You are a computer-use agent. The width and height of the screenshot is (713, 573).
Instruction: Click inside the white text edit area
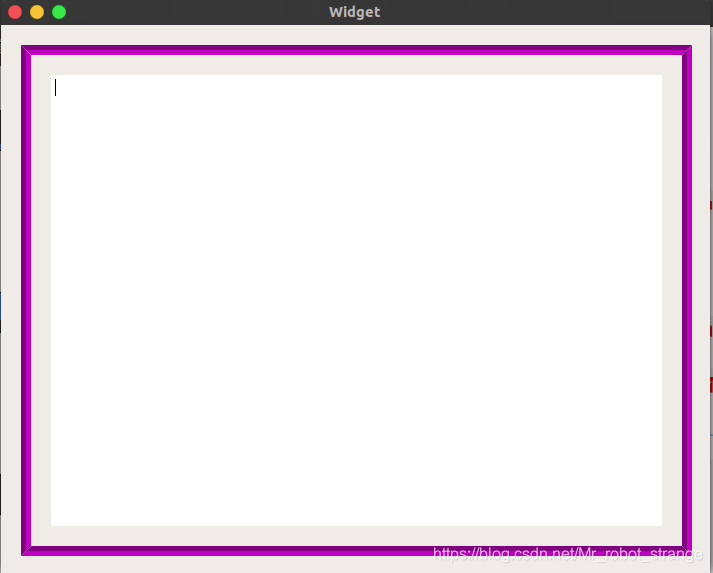coord(356,300)
